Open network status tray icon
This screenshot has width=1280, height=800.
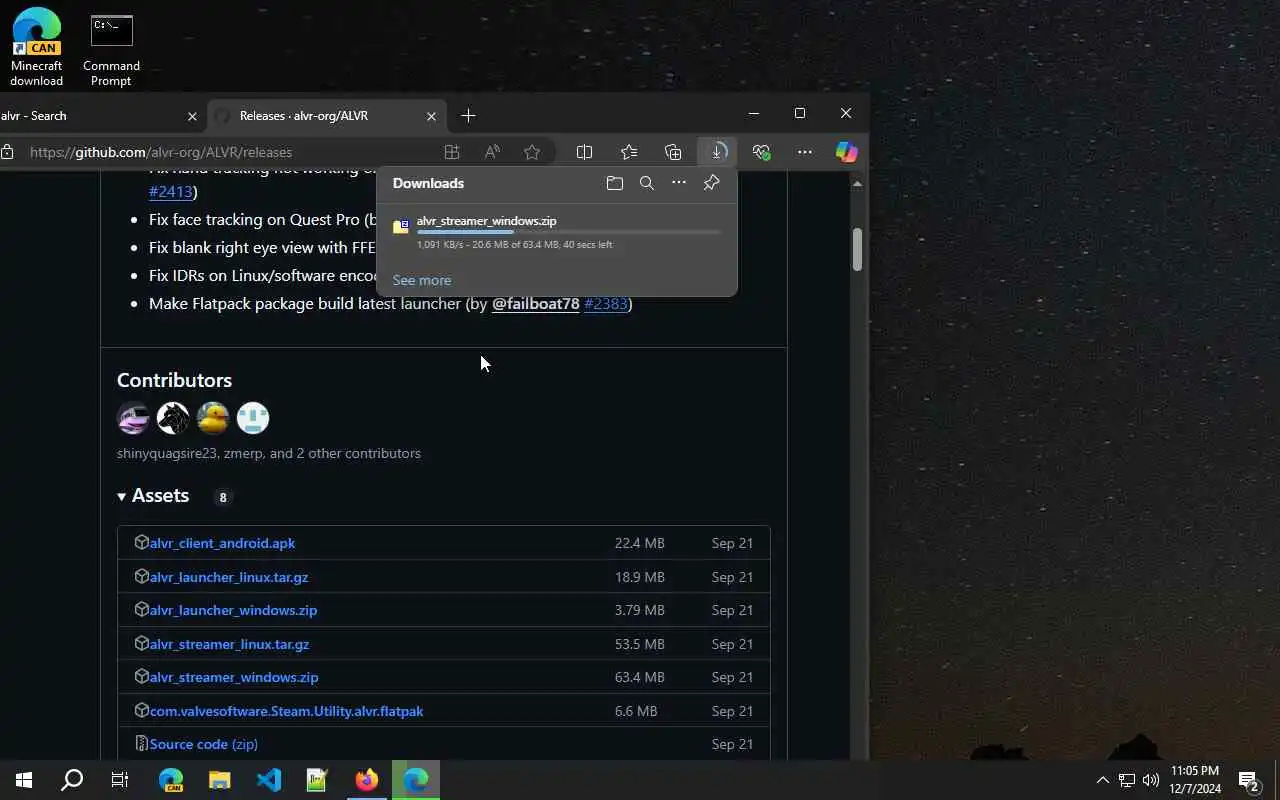pos(1127,780)
